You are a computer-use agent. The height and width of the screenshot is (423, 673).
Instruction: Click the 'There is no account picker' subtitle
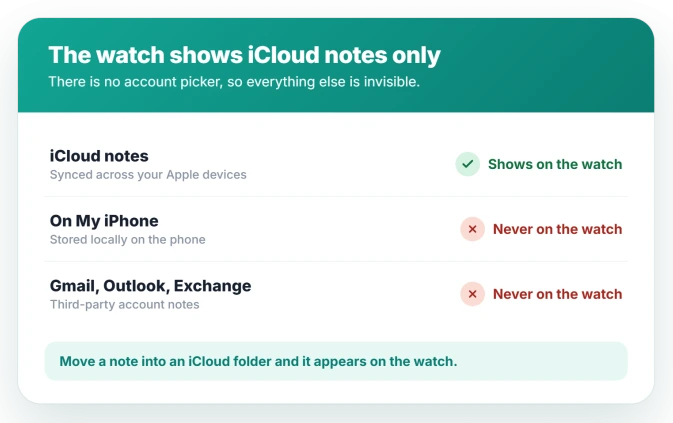[234, 82]
